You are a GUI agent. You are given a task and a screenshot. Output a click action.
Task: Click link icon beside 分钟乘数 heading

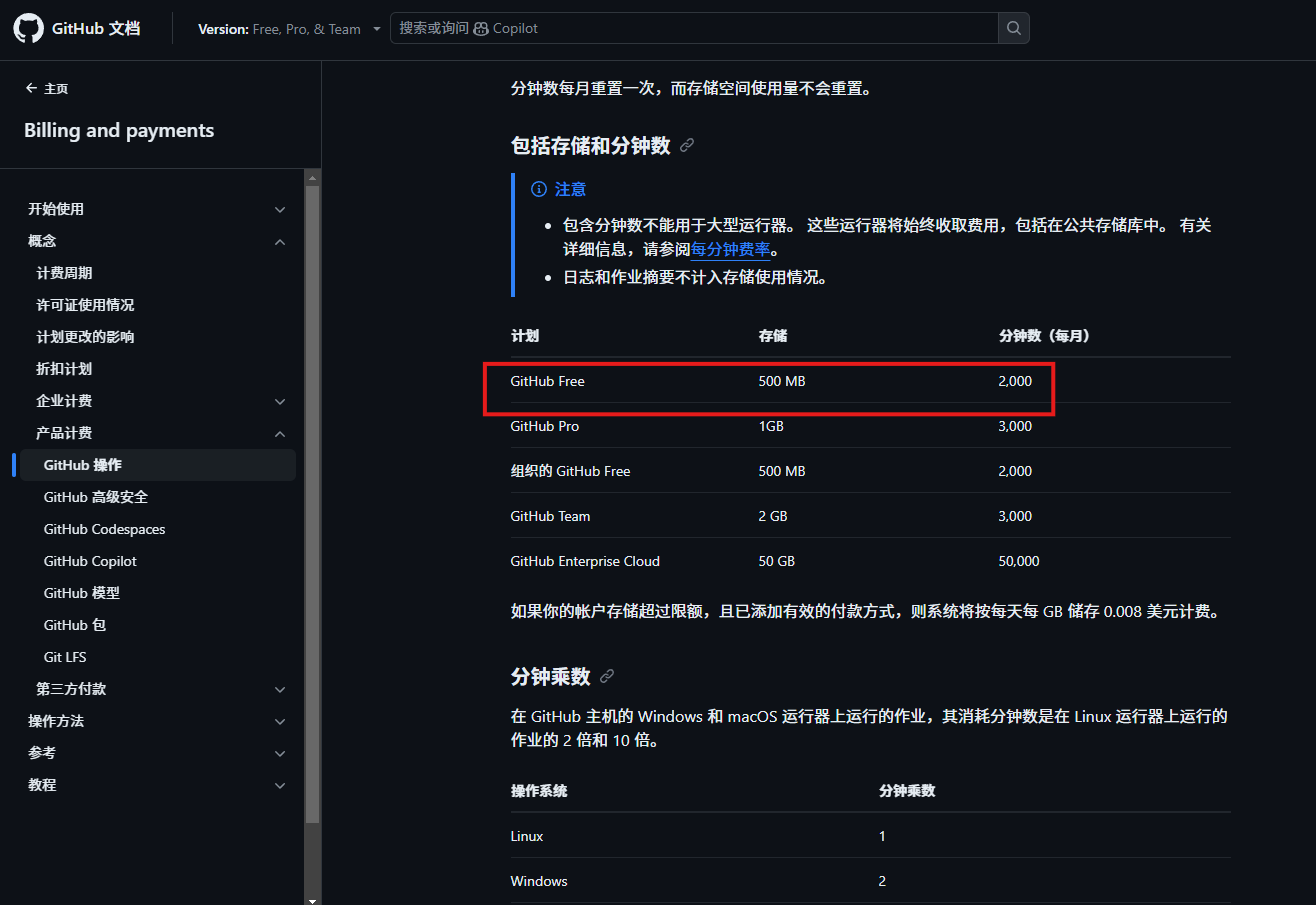point(607,677)
